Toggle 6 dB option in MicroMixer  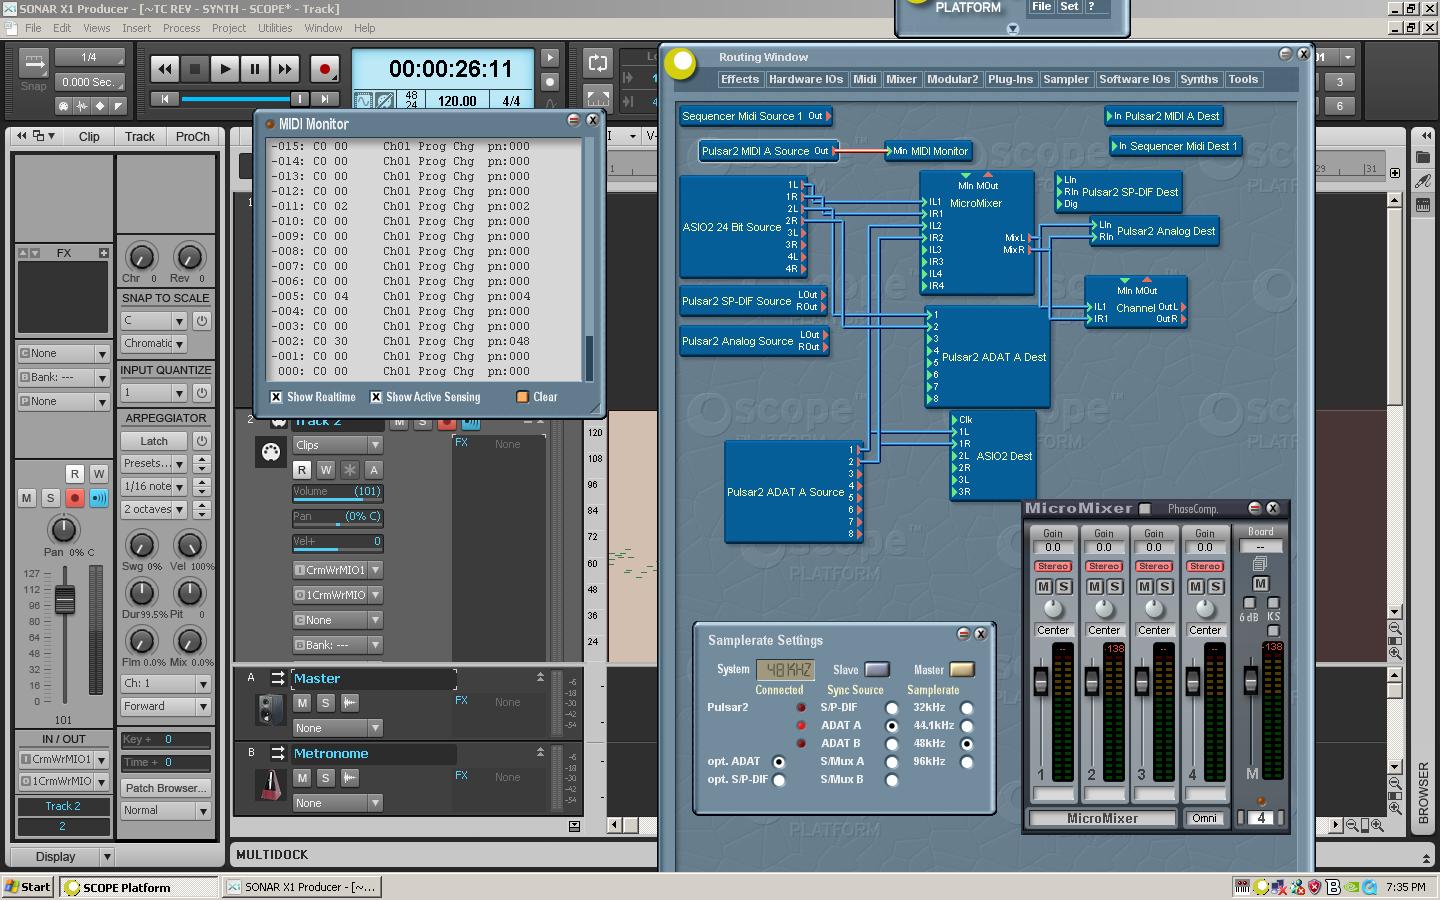point(1249,603)
